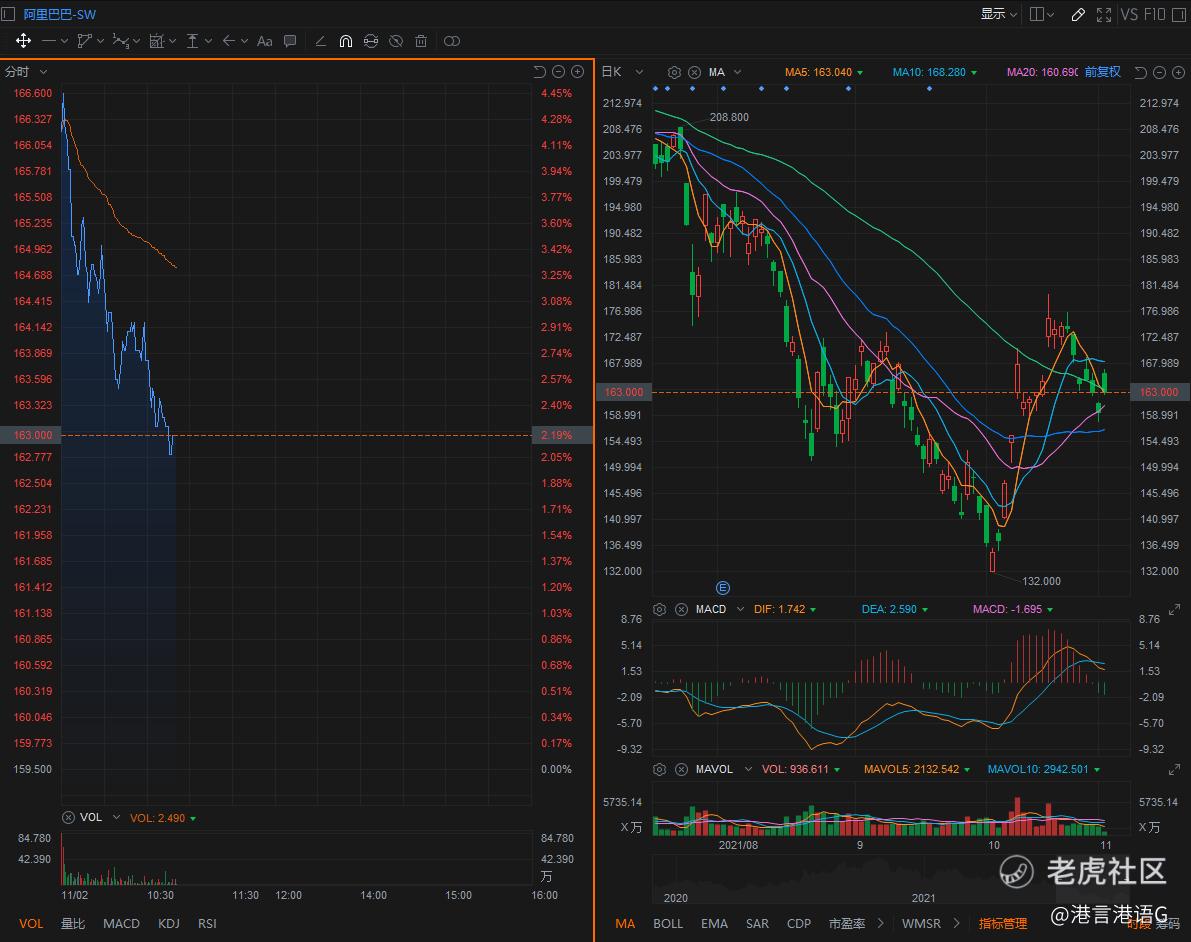Select VOL tab under intraday chart
1191x942 pixels.
pyautogui.click(x=31, y=923)
